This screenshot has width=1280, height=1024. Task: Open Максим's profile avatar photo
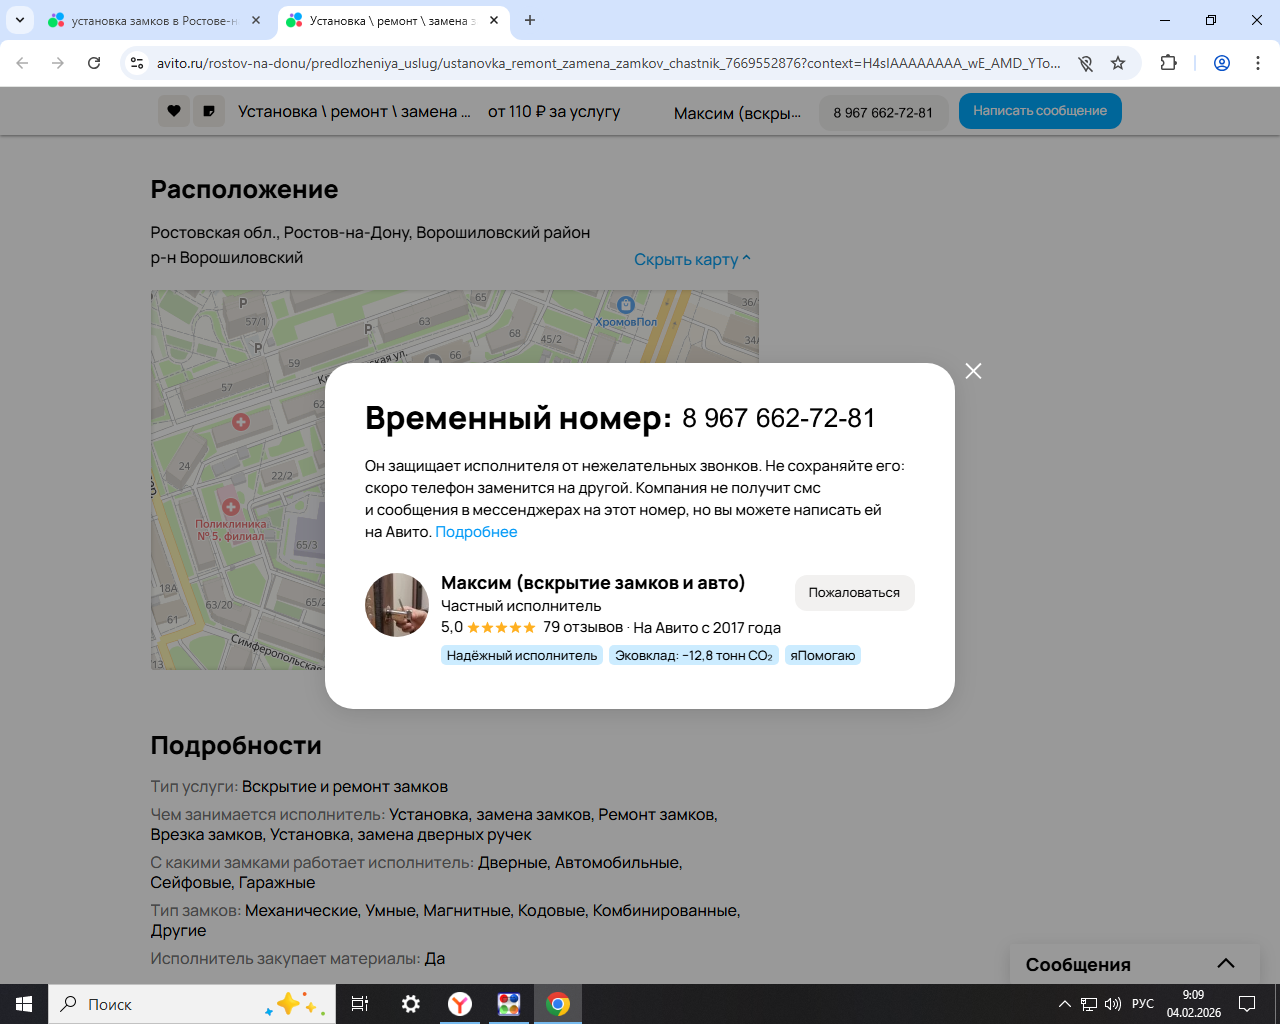coord(397,605)
